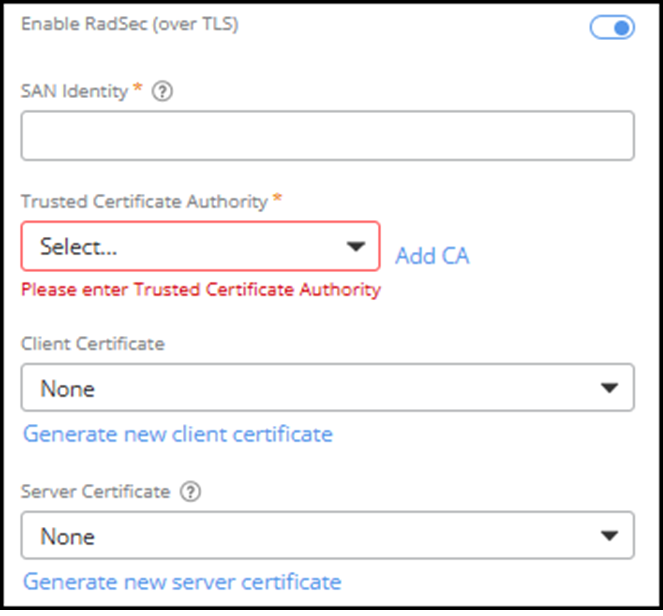Image resolution: width=663 pixels, height=616 pixels.
Task: Click the SAN Identity text input field
Action: 327,136
